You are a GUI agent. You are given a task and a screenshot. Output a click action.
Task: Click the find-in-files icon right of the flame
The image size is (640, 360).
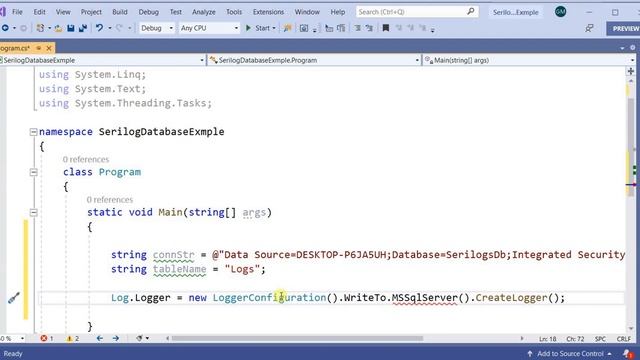(x=304, y=28)
